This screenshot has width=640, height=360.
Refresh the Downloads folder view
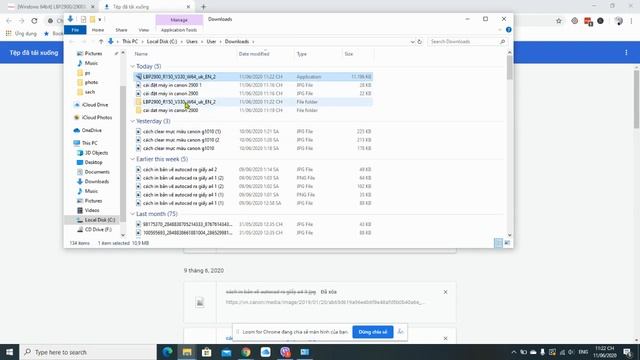419,42
